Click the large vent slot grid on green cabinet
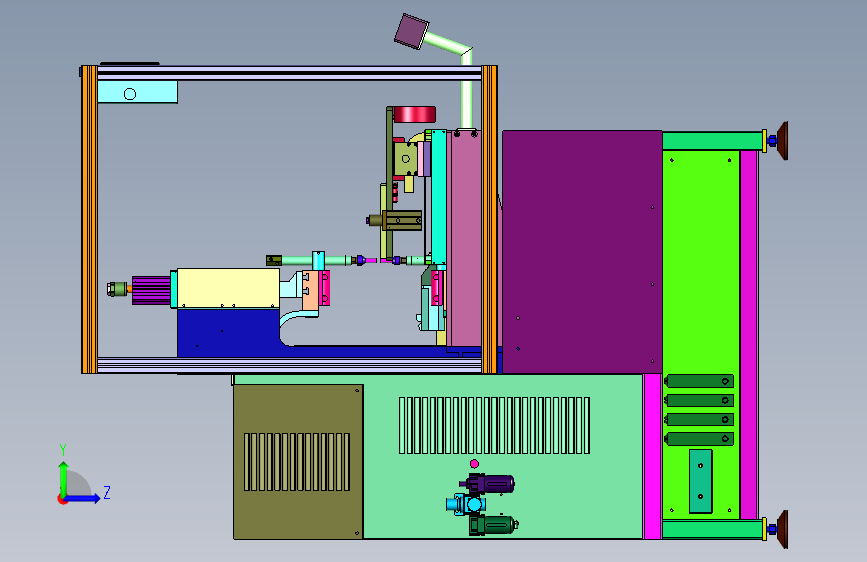Image resolution: width=867 pixels, height=562 pixels. pyautogui.click(x=494, y=425)
